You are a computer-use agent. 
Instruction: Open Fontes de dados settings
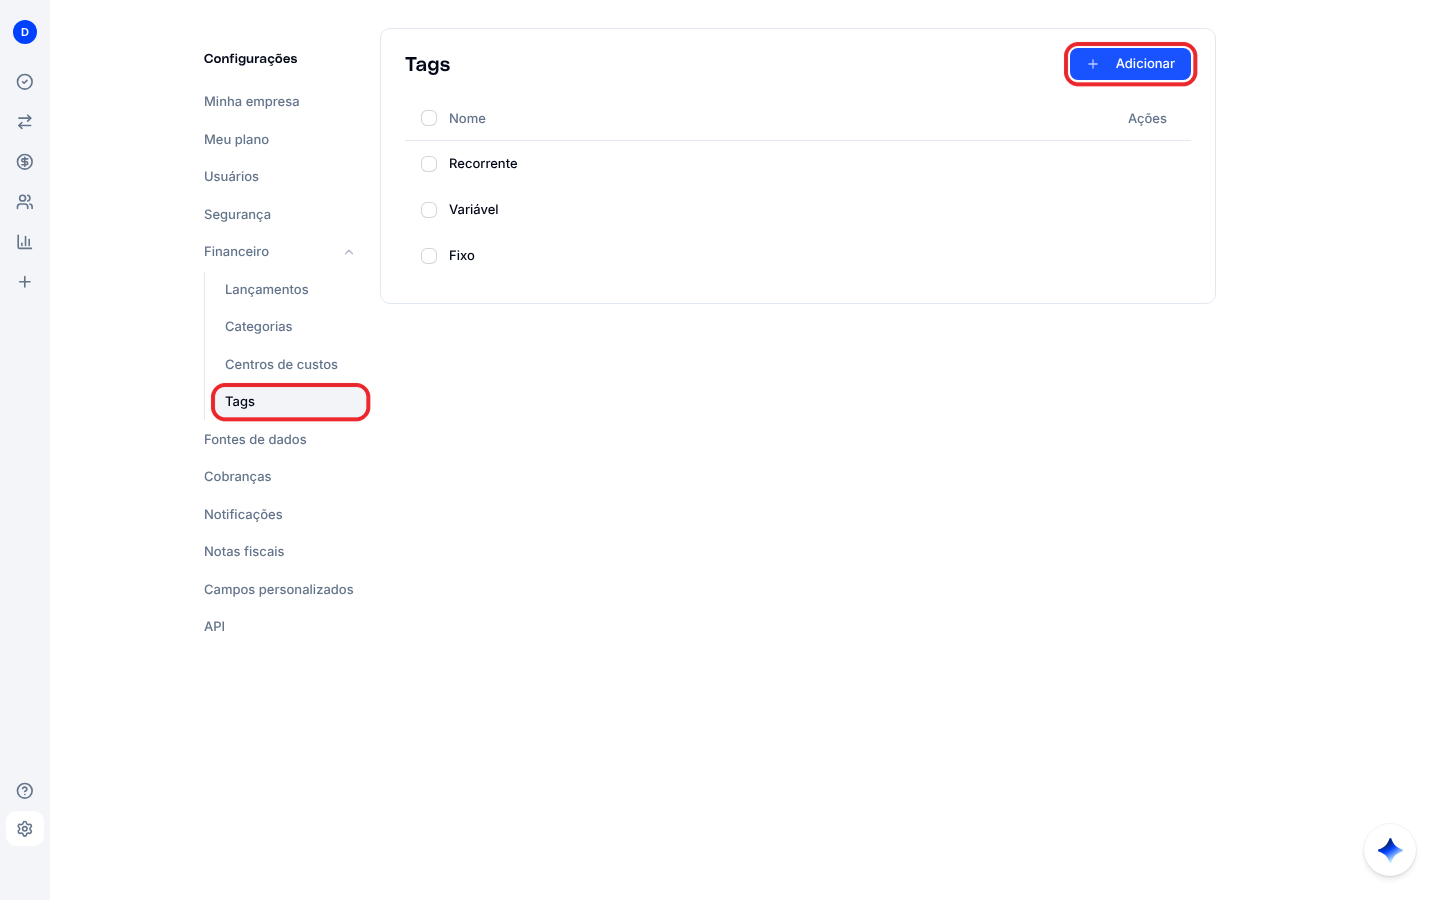[x=256, y=440]
